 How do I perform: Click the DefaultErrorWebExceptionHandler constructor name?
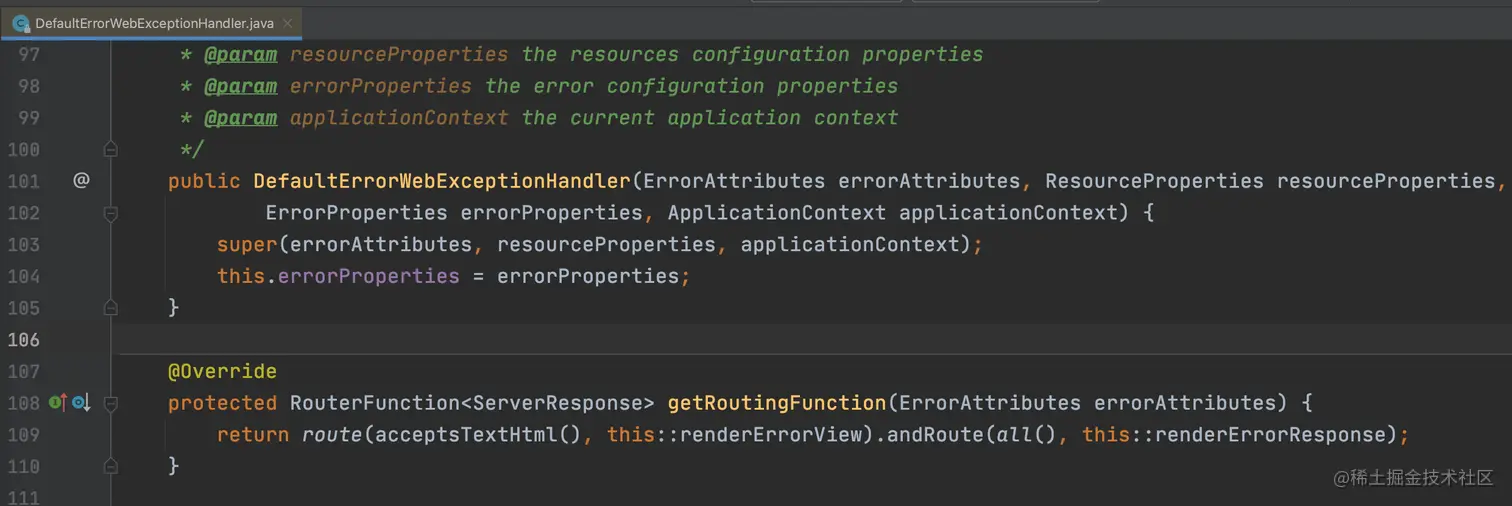point(441,181)
